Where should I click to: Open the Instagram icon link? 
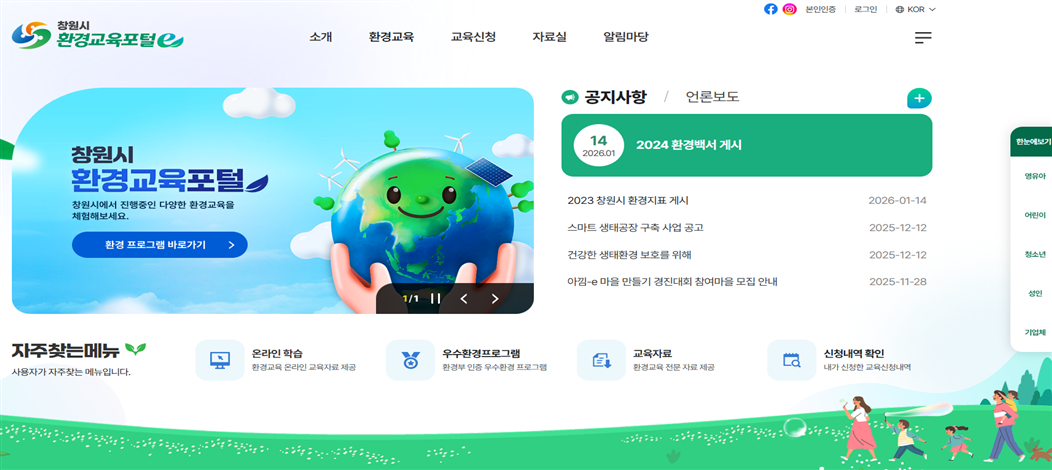(x=790, y=9)
